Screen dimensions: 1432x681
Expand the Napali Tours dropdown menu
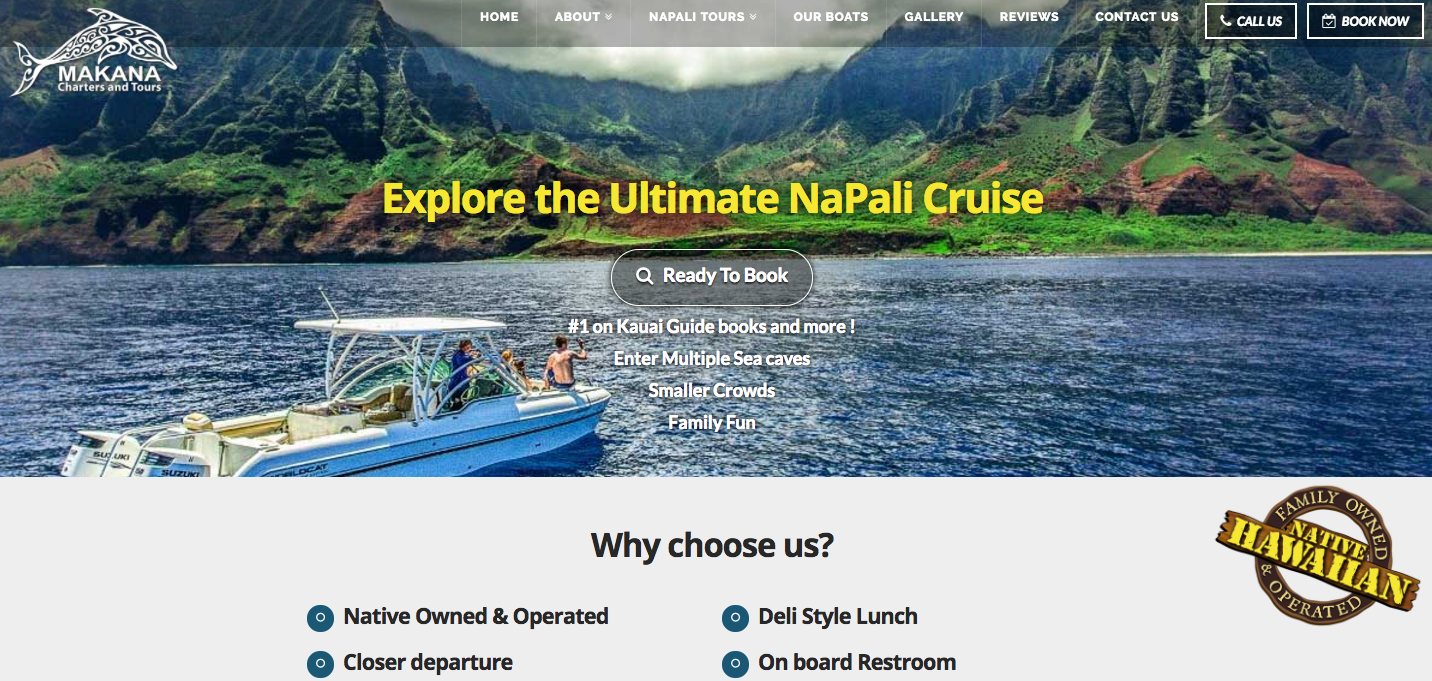coord(703,17)
